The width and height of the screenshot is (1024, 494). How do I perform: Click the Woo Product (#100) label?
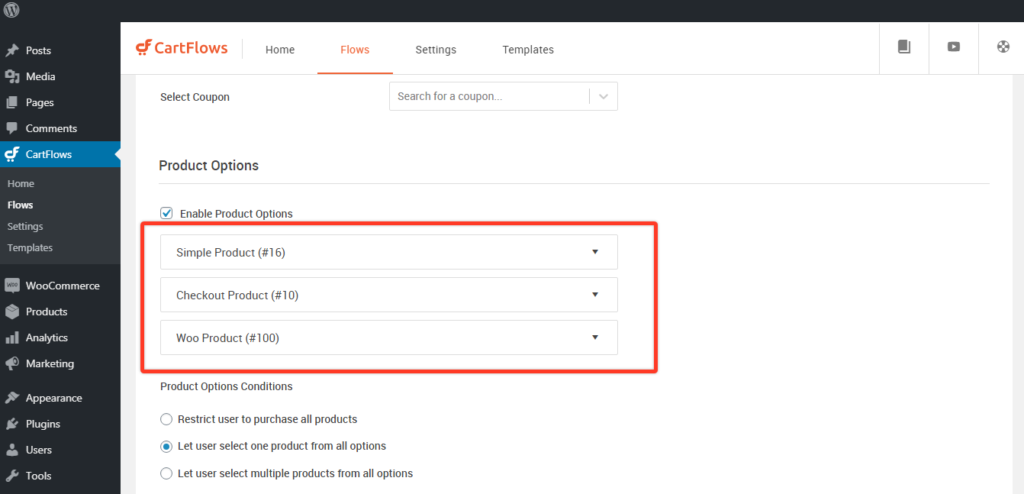pos(228,338)
